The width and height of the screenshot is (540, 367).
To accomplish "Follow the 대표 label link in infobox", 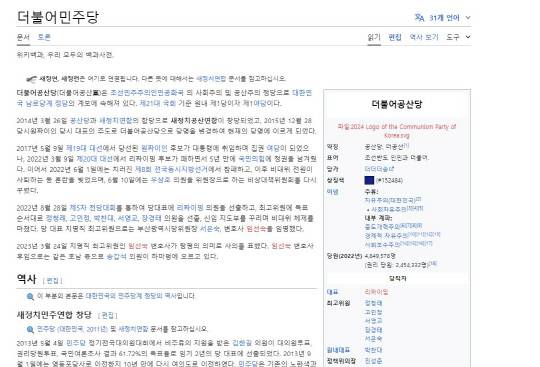I will pyautogui.click(x=332, y=292).
